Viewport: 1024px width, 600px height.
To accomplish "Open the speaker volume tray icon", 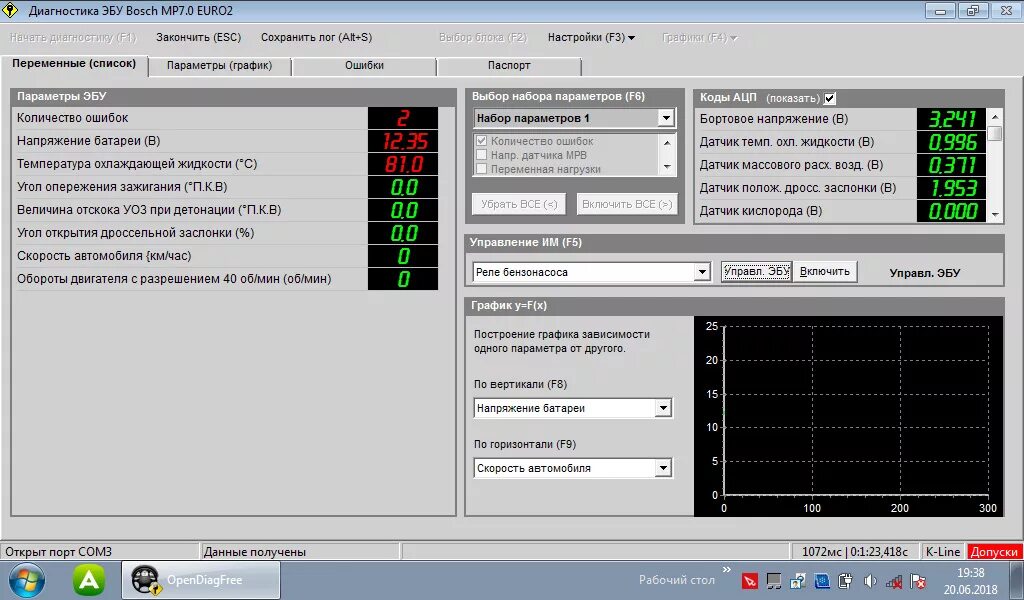I will [x=869, y=580].
